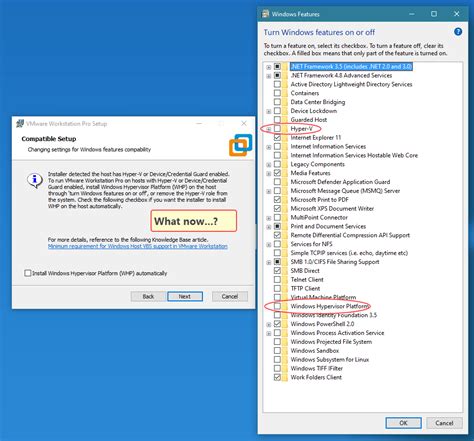Viewport: 474px width, 441px height.
Task: Maximize the Windows Features window
Action: [x=434, y=14]
